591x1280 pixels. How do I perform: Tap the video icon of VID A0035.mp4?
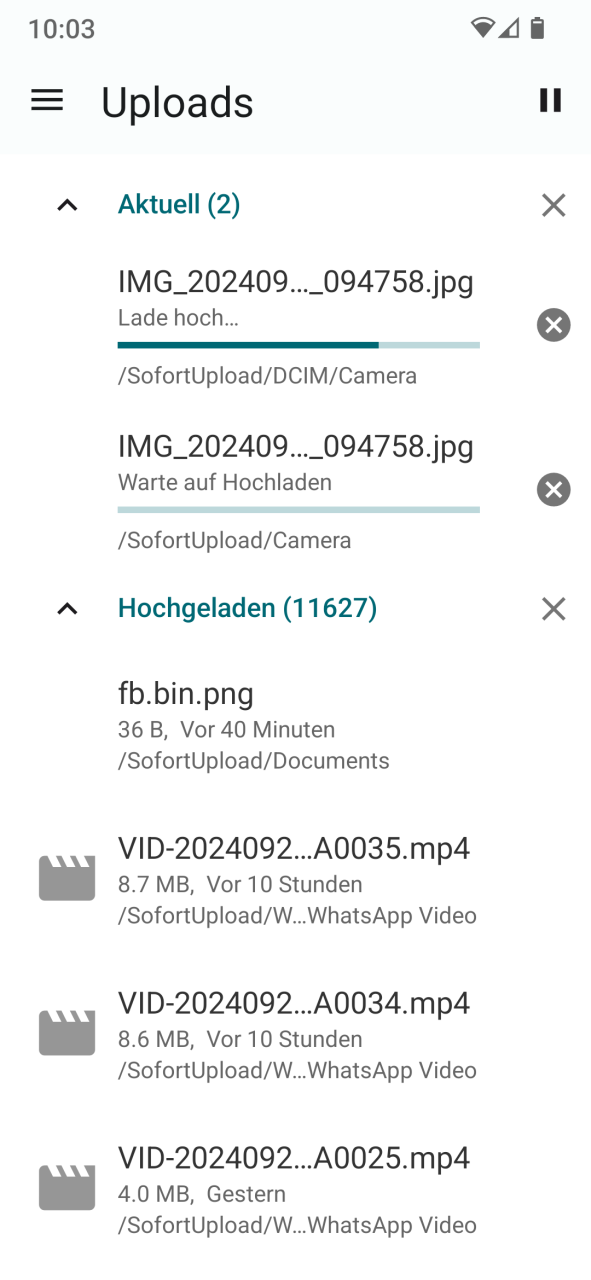(x=67, y=878)
